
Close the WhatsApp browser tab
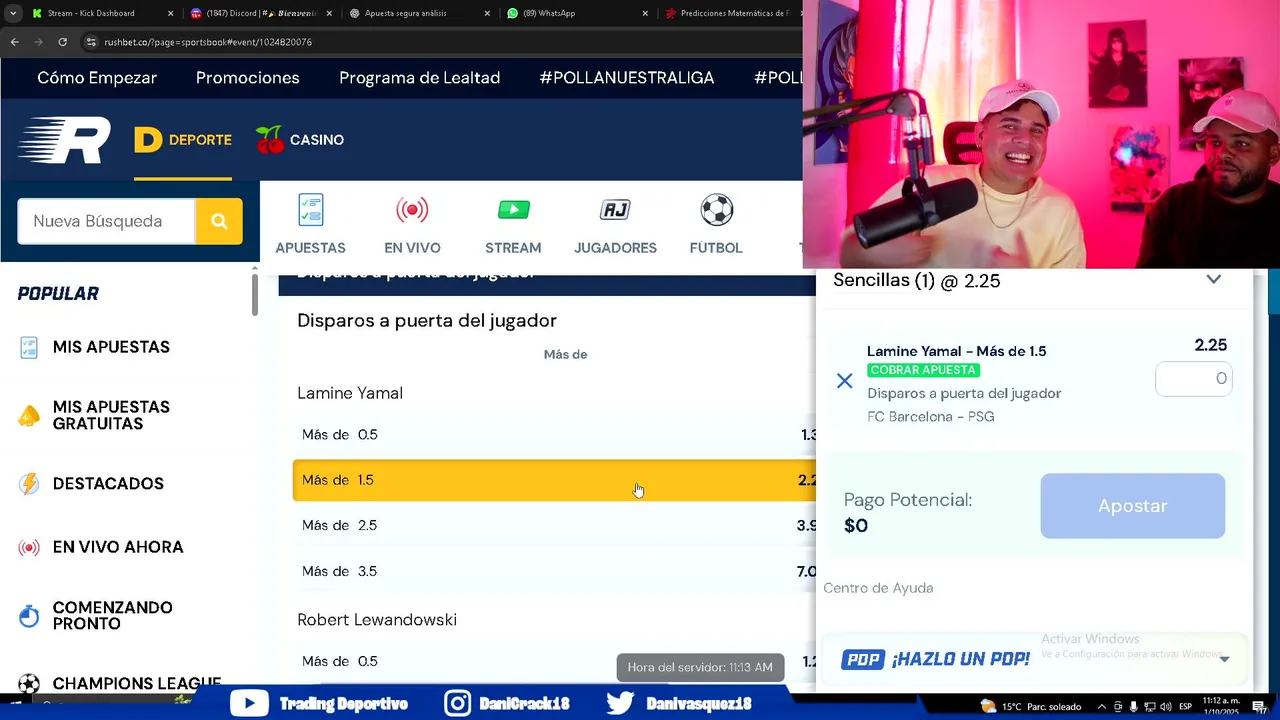point(645,13)
